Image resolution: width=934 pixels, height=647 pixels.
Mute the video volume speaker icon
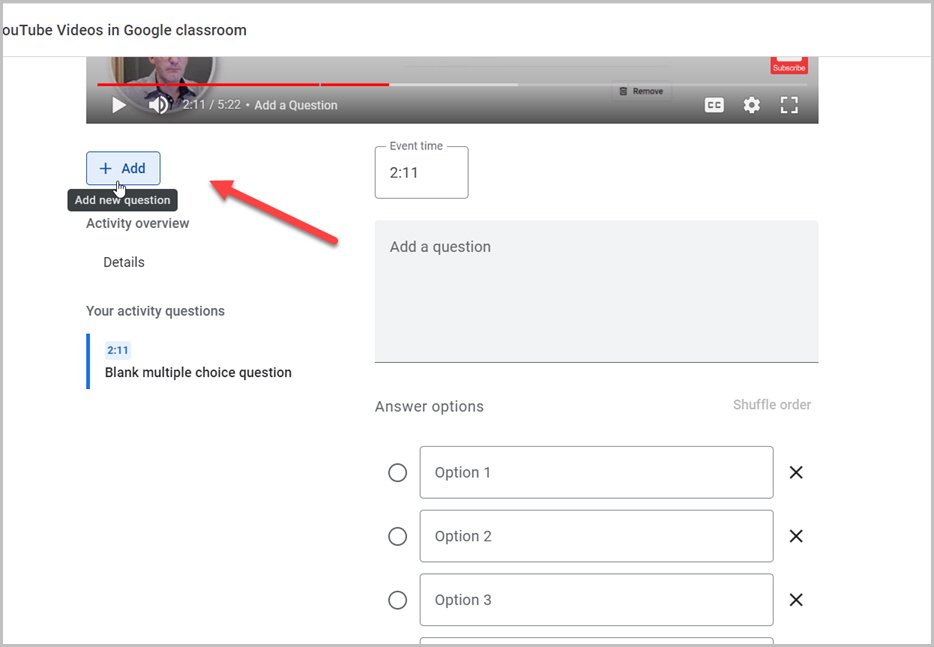[x=158, y=105]
